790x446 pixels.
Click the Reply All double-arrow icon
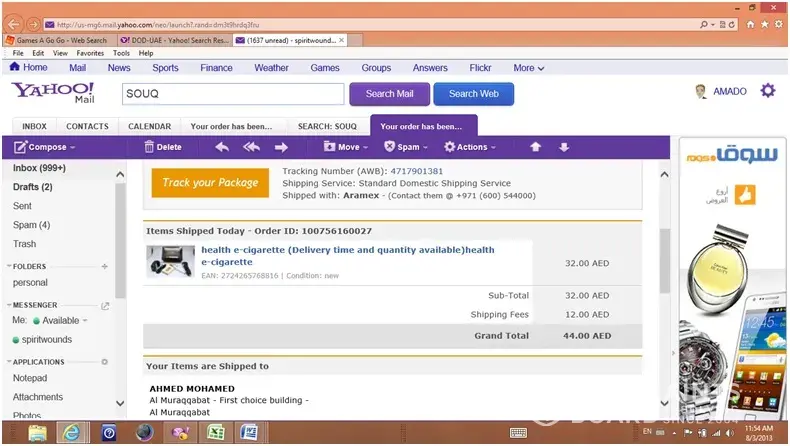[x=251, y=147]
